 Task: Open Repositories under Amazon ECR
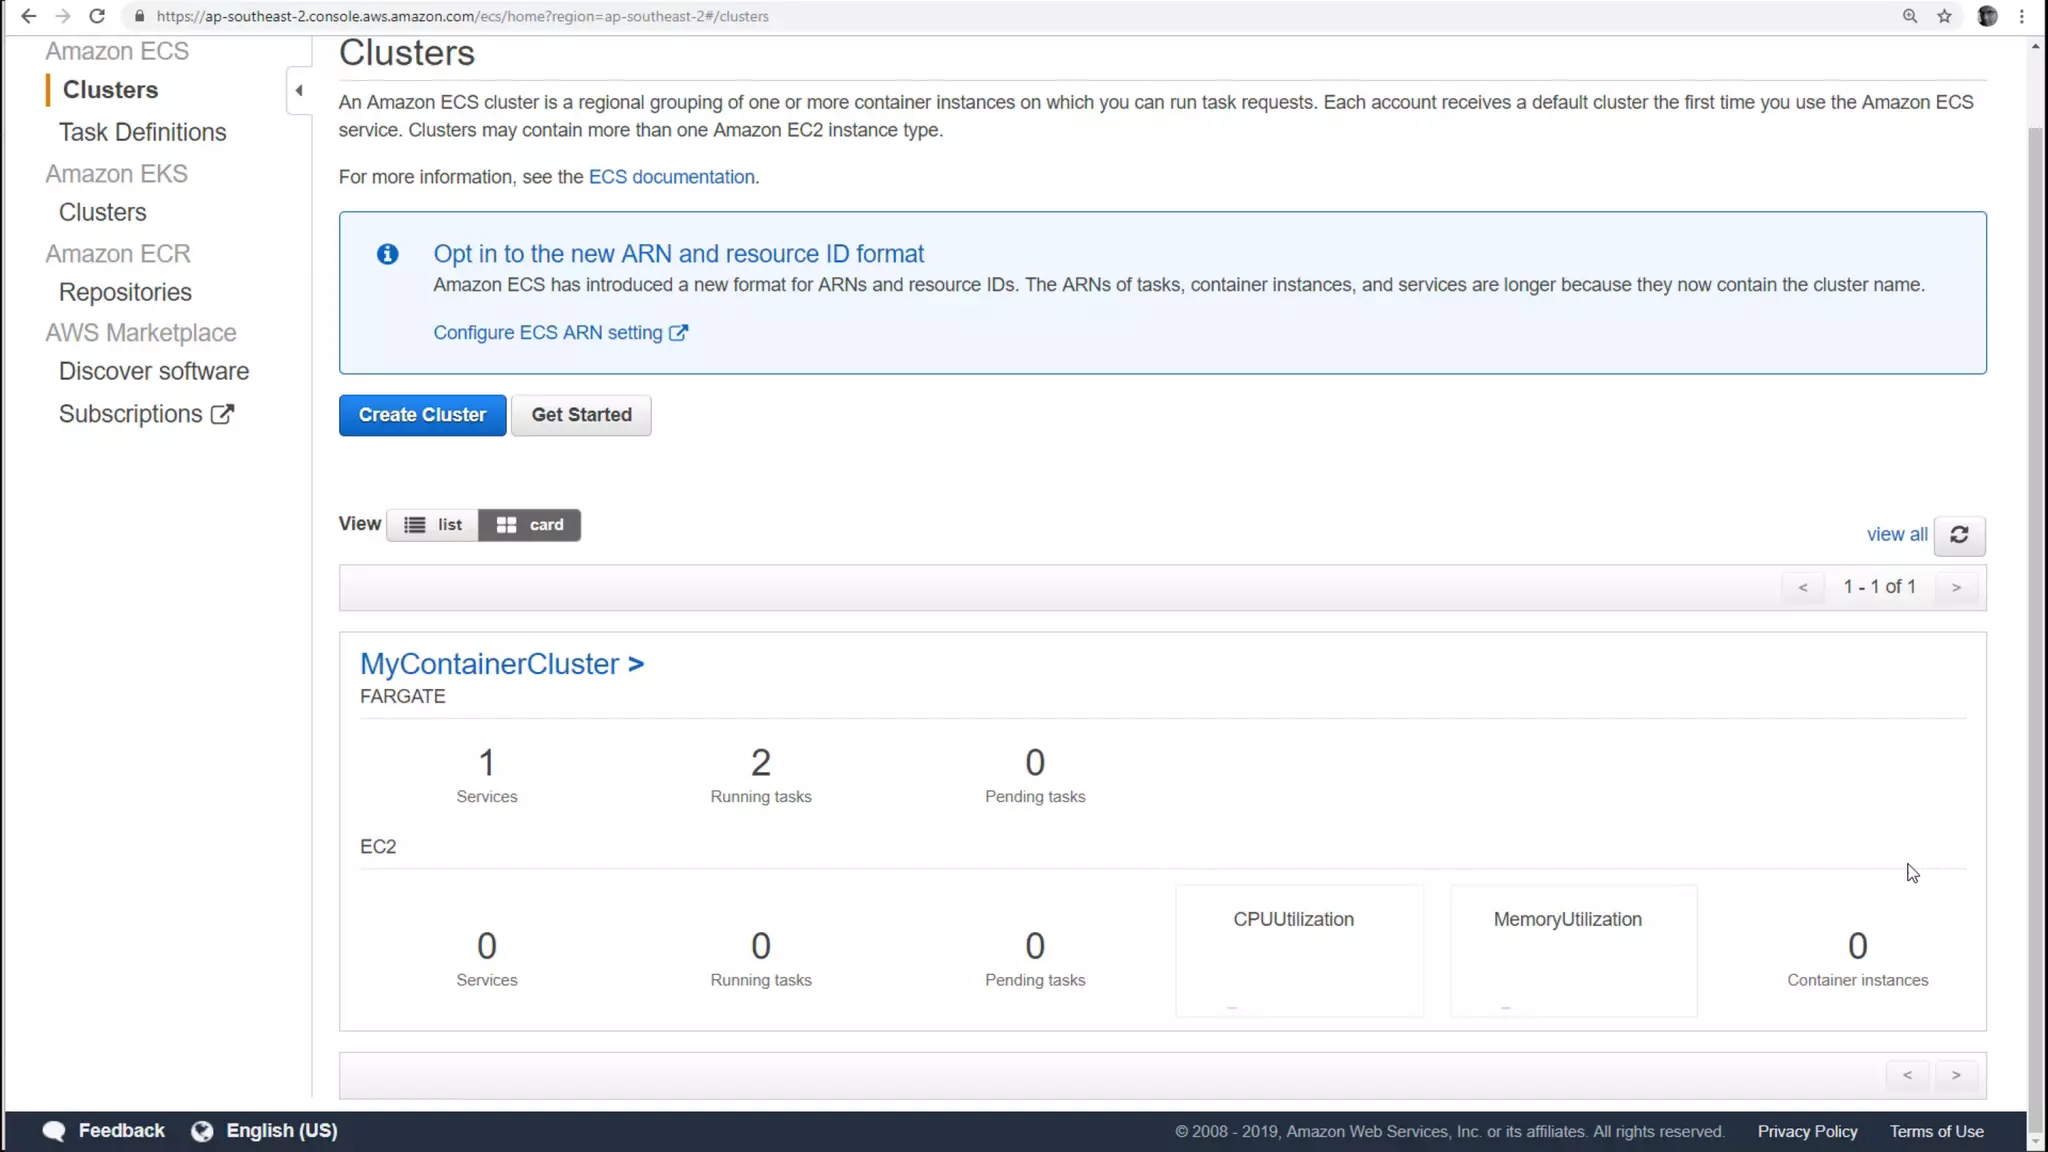click(x=125, y=292)
